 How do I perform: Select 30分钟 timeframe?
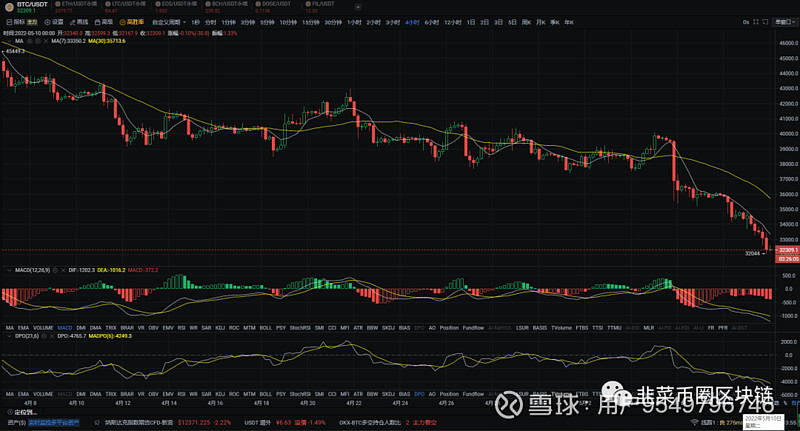pos(333,22)
